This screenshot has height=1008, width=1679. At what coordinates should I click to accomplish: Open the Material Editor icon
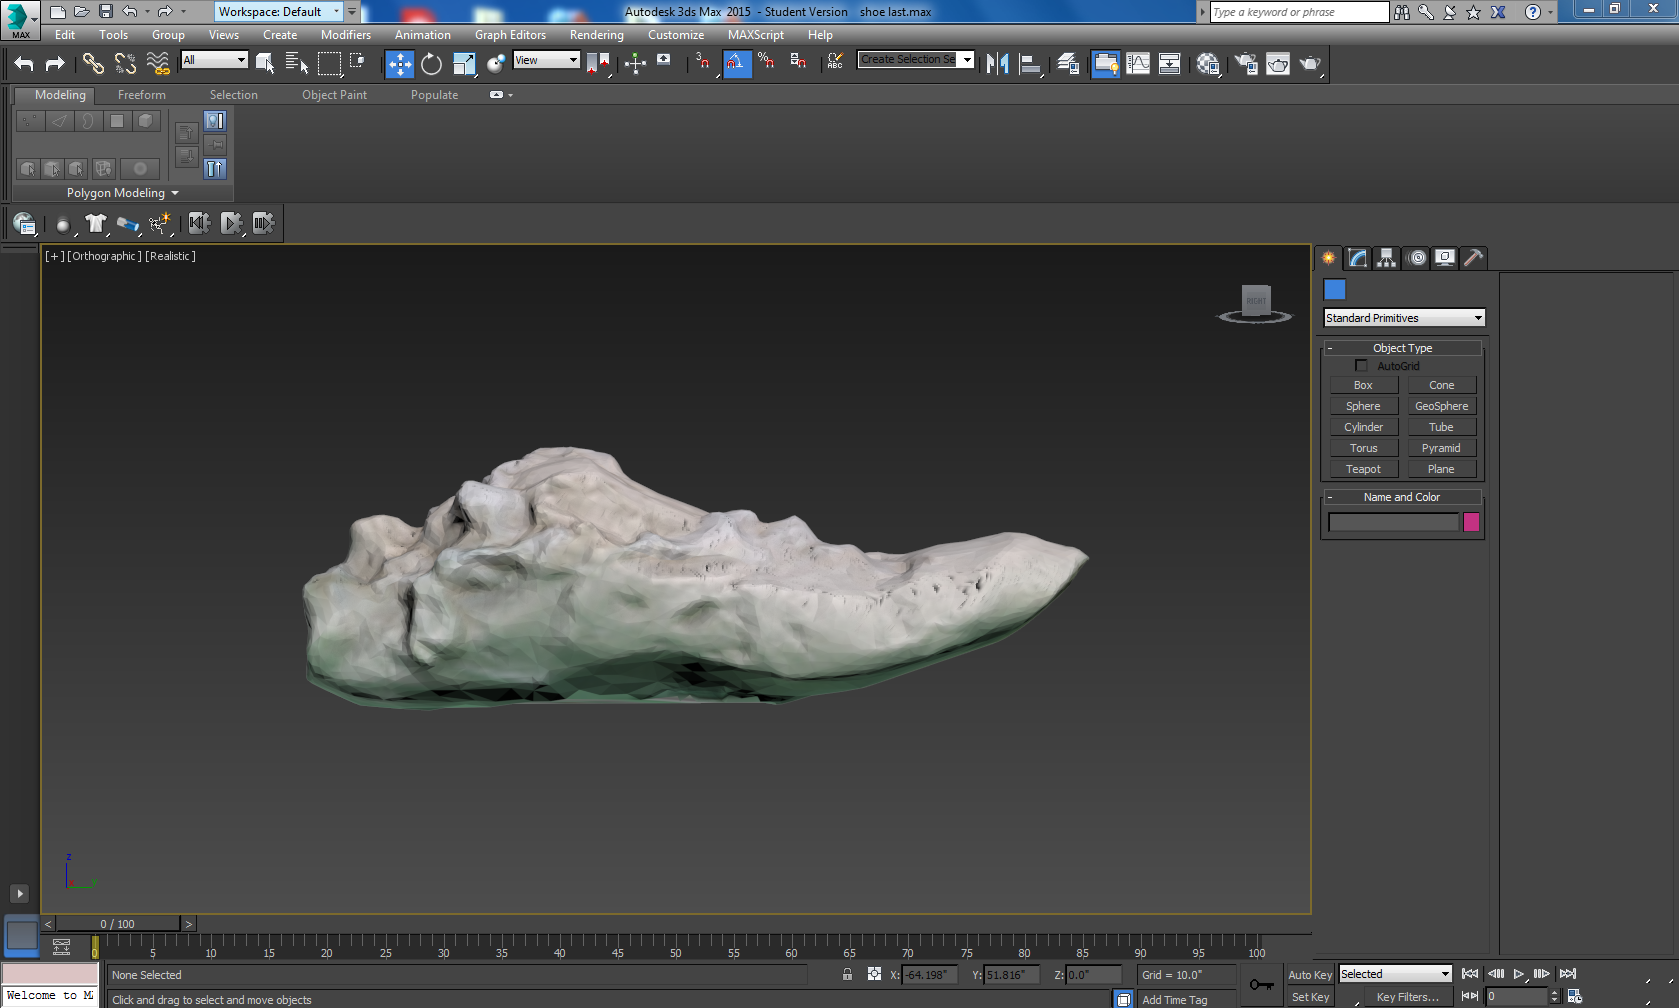point(1208,64)
